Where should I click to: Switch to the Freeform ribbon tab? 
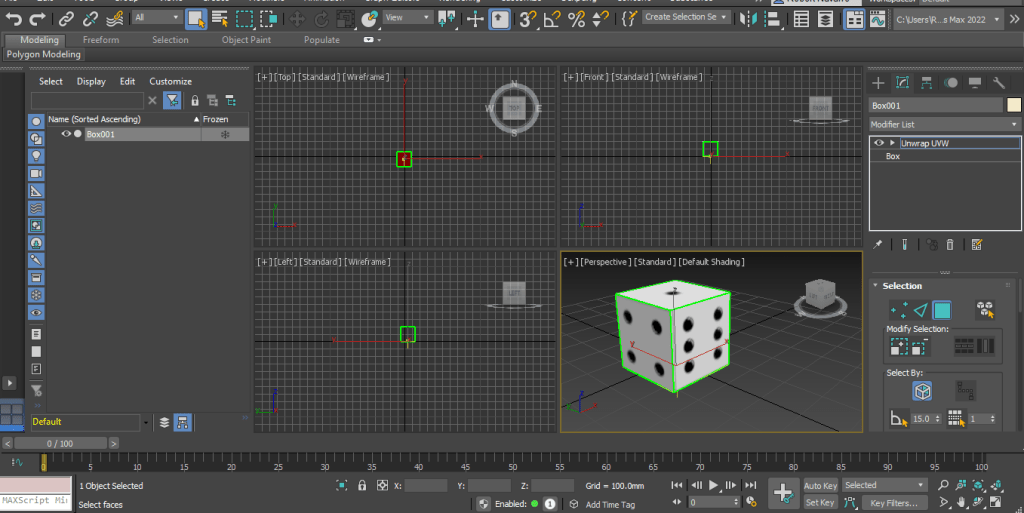tap(100, 40)
